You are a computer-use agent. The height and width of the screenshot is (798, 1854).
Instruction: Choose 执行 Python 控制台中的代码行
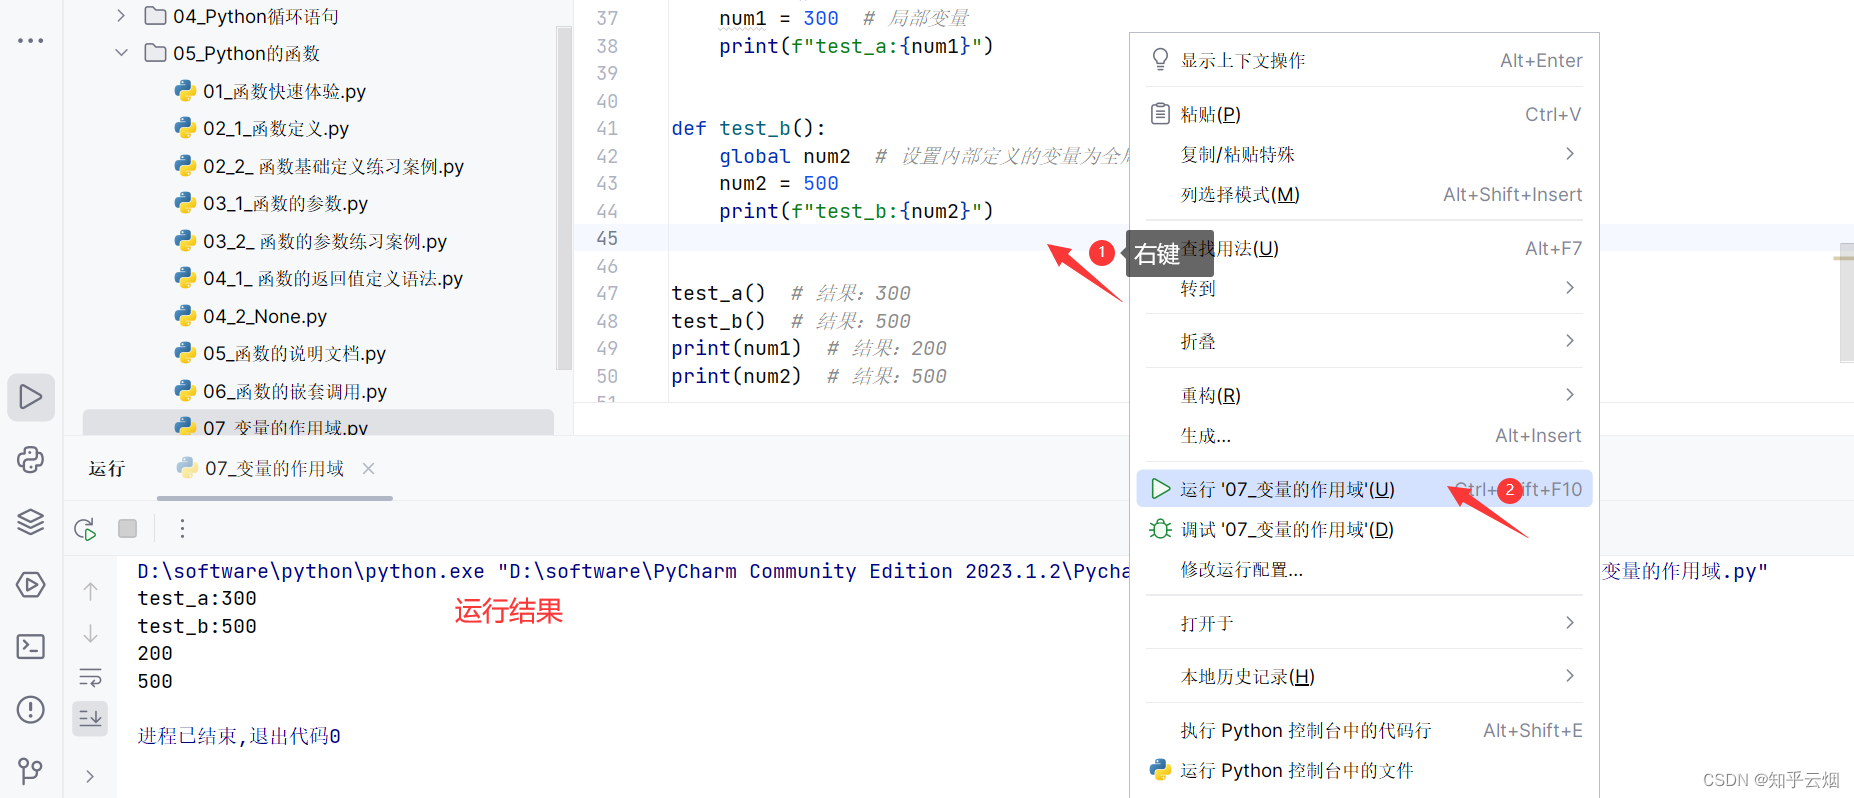point(1364,730)
